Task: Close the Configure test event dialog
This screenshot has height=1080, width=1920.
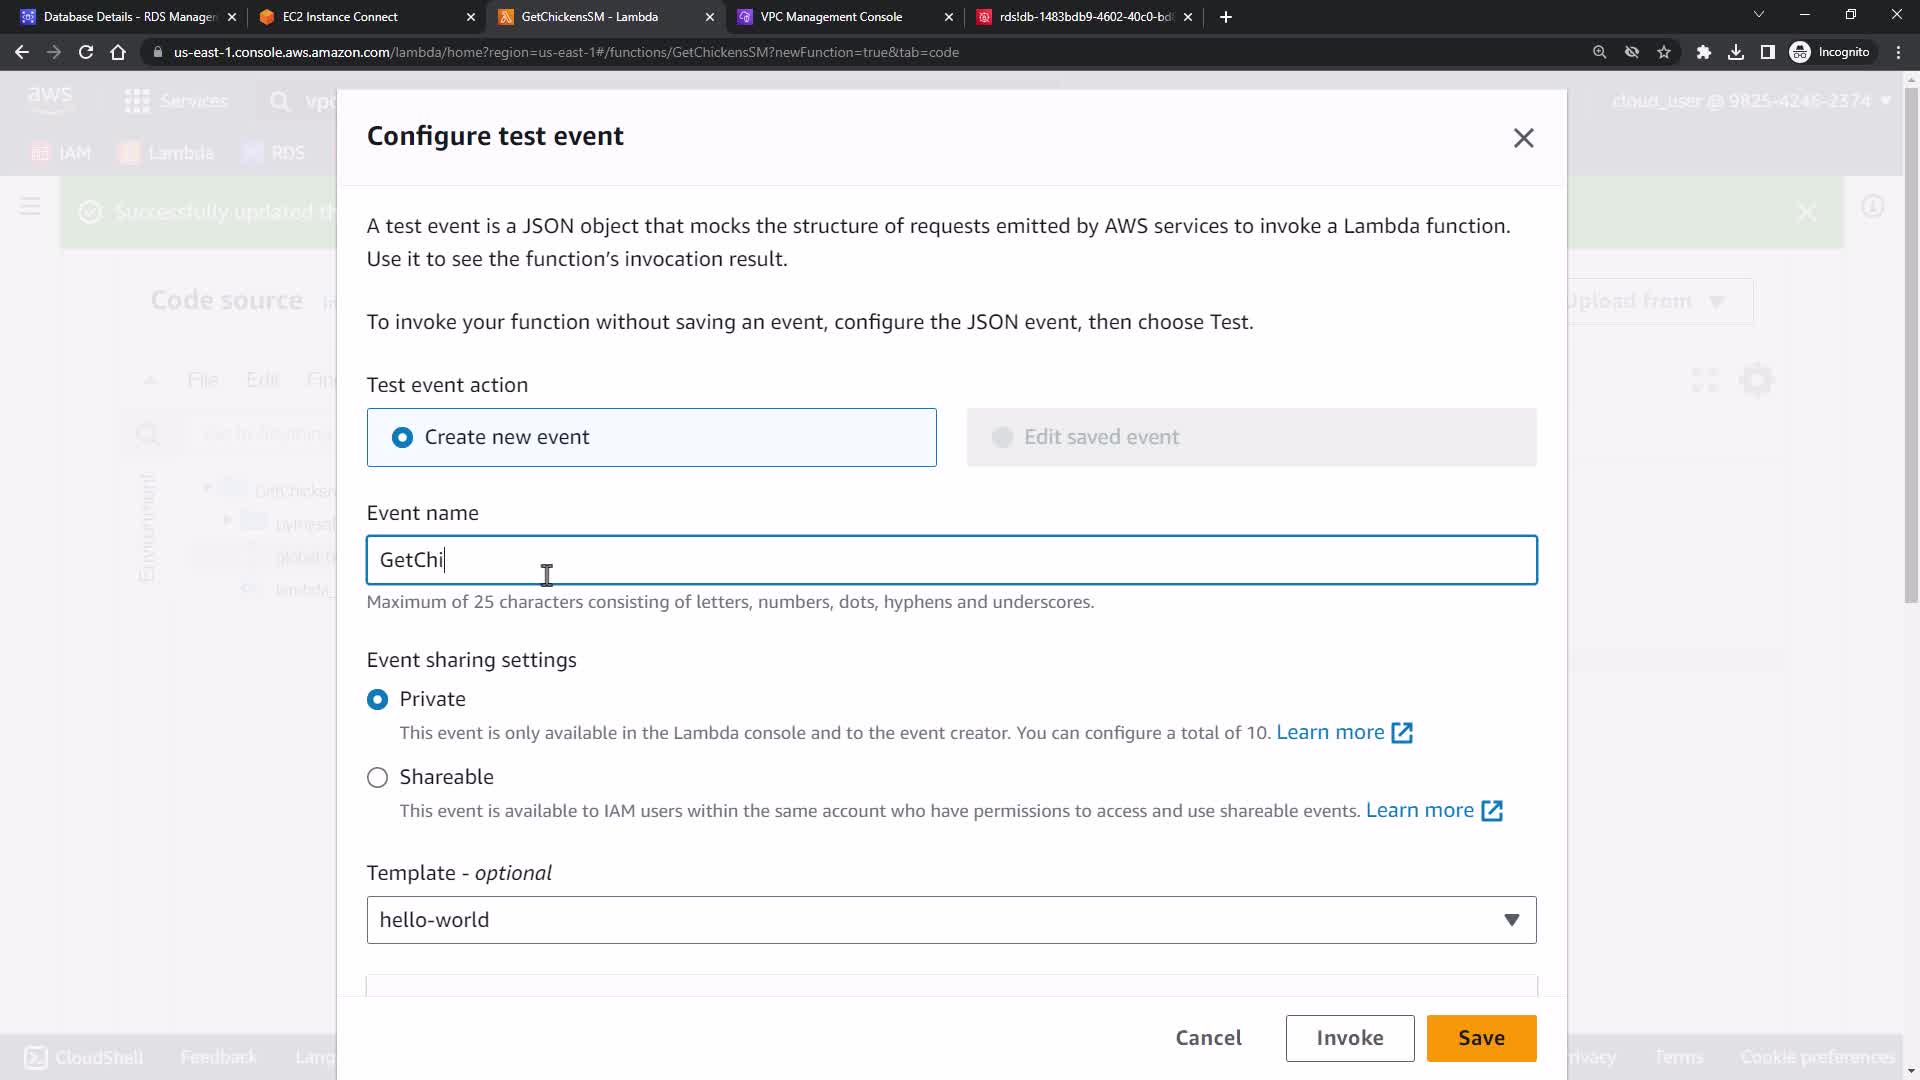Action: pyautogui.click(x=1523, y=138)
